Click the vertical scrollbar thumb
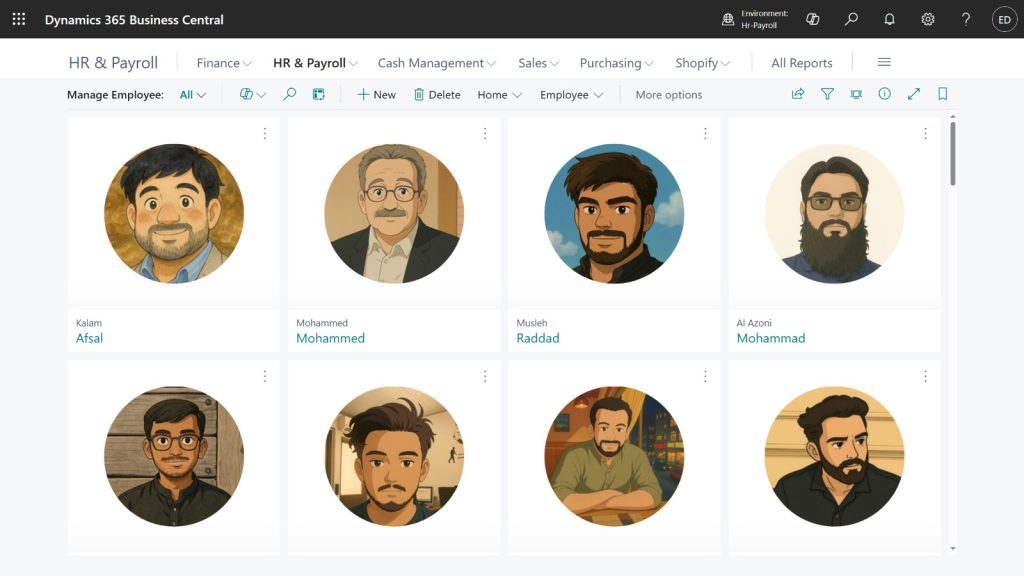This screenshot has width=1024, height=576. coord(952,153)
